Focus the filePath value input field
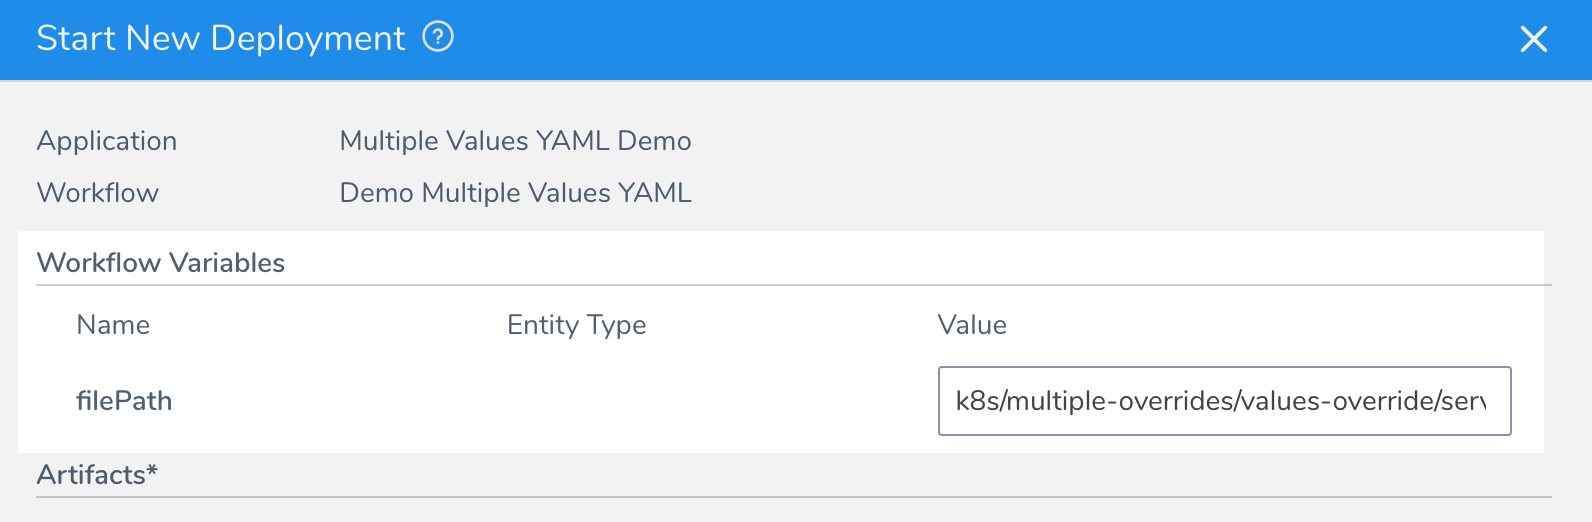 (x=1224, y=401)
